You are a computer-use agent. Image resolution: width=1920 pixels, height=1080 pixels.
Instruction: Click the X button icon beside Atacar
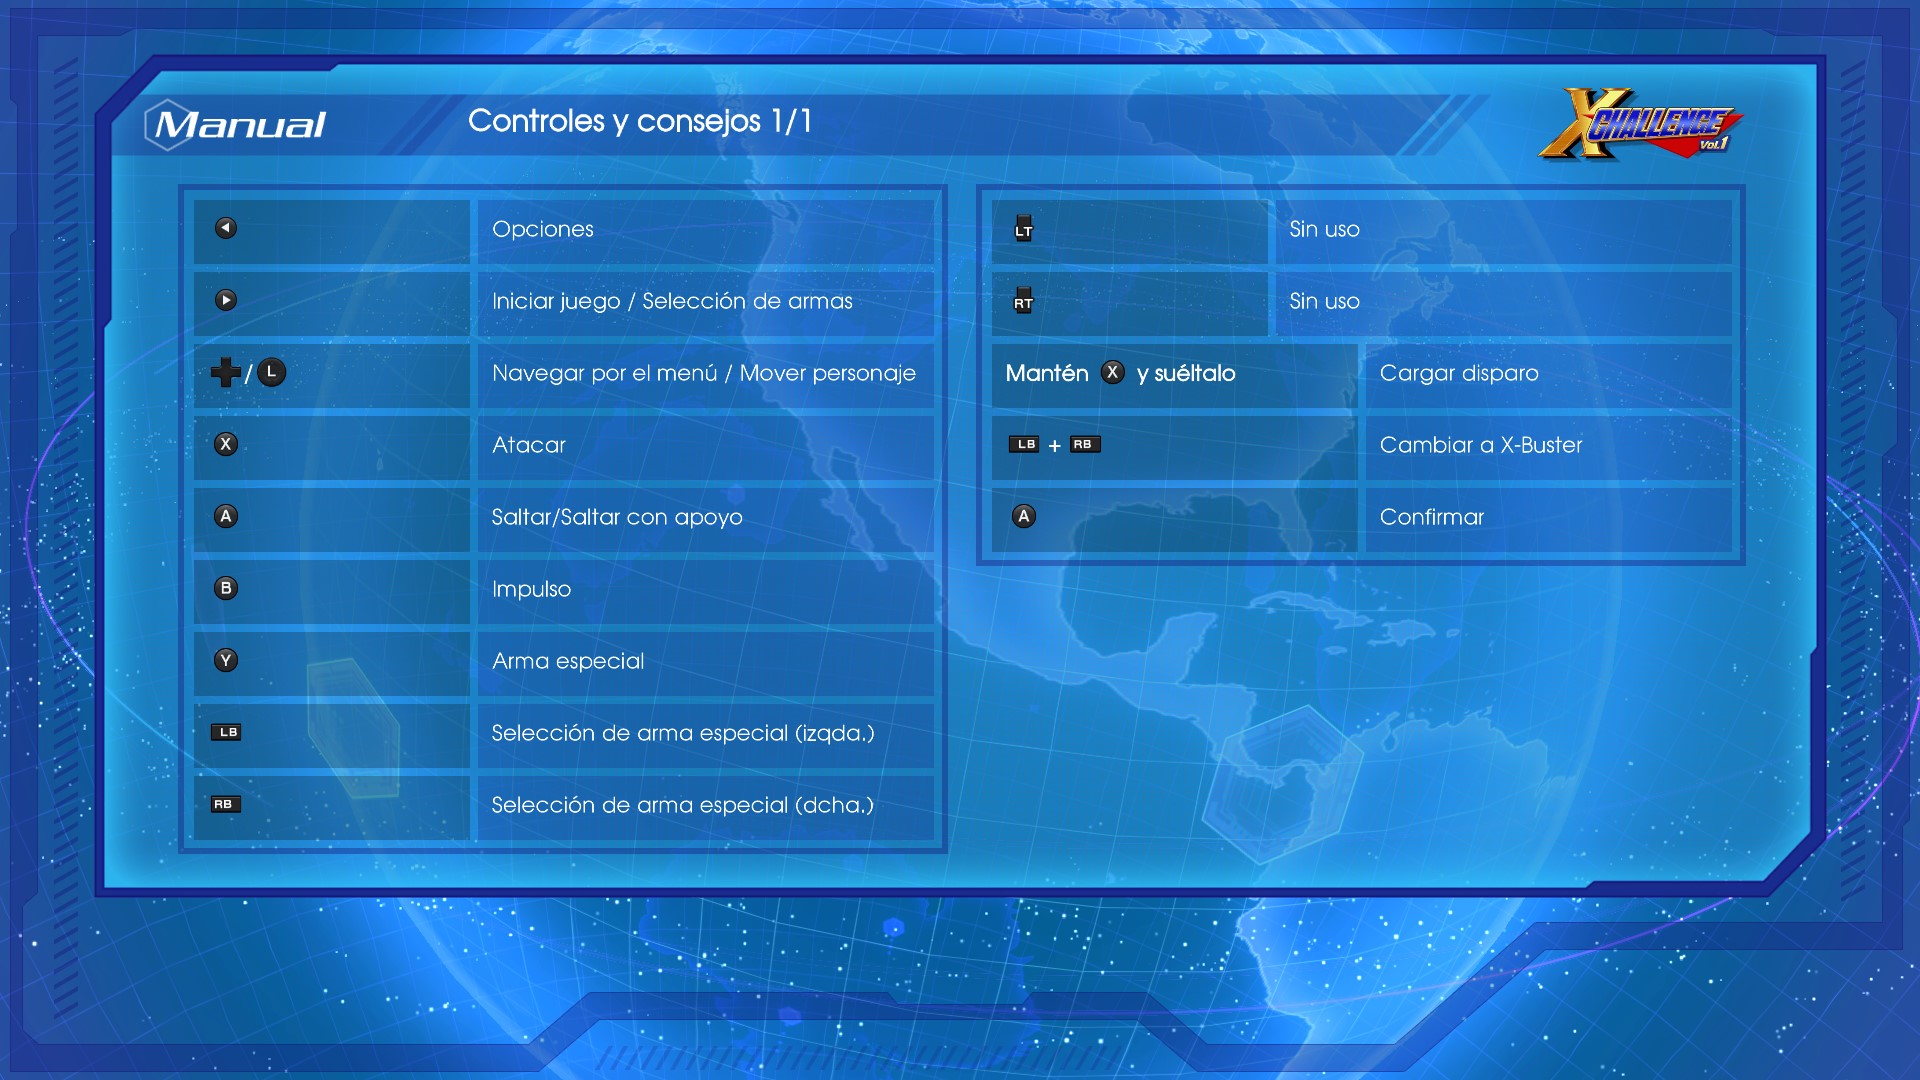coord(226,444)
